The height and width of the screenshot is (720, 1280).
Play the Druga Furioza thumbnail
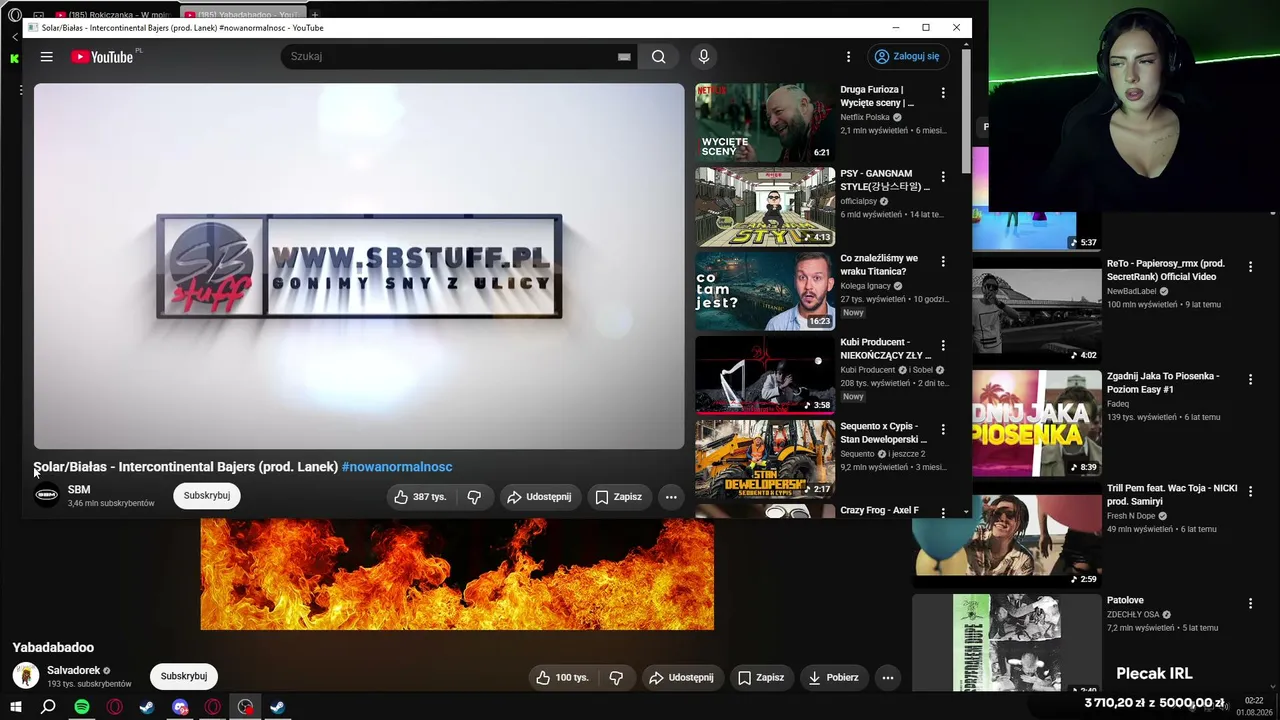pos(765,122)
